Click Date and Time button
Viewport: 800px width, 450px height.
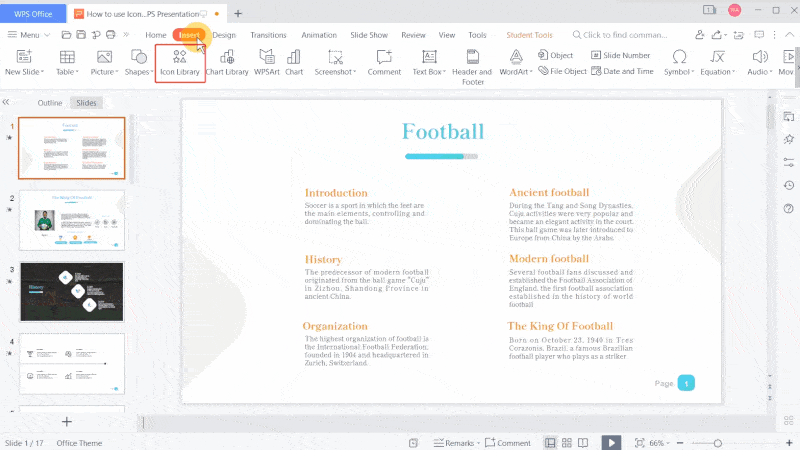coord(622,71)
